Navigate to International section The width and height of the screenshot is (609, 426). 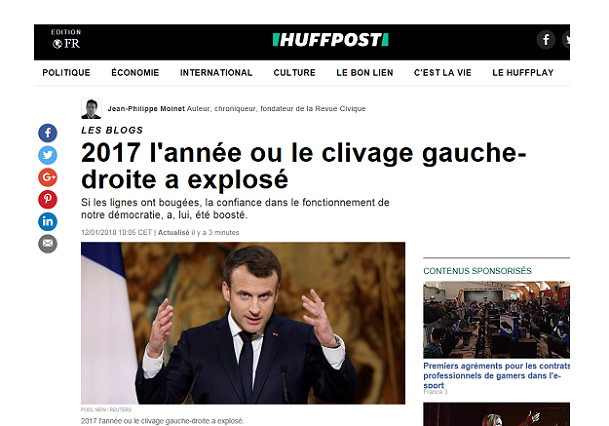(x=216, y=73)
